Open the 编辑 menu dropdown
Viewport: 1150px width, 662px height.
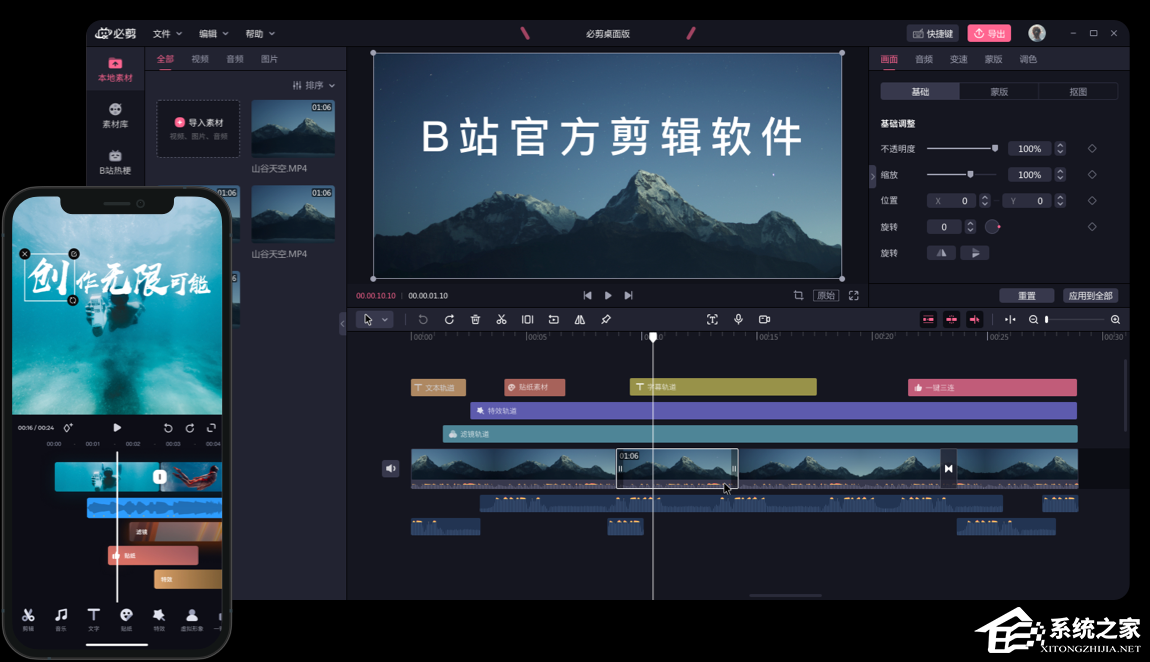[213, 34]
